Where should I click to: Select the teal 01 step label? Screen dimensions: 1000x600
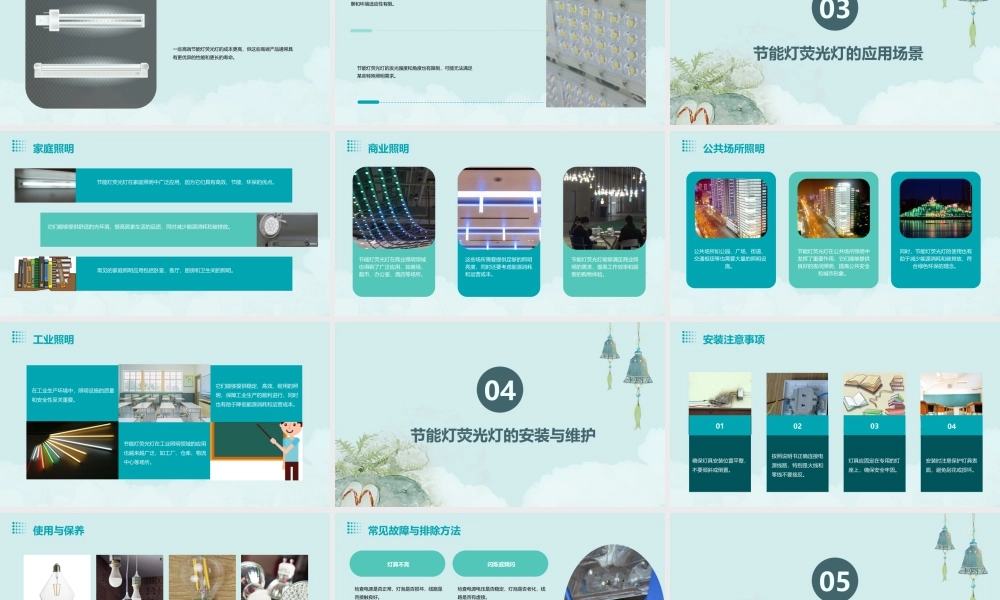[x=719, y=426]
